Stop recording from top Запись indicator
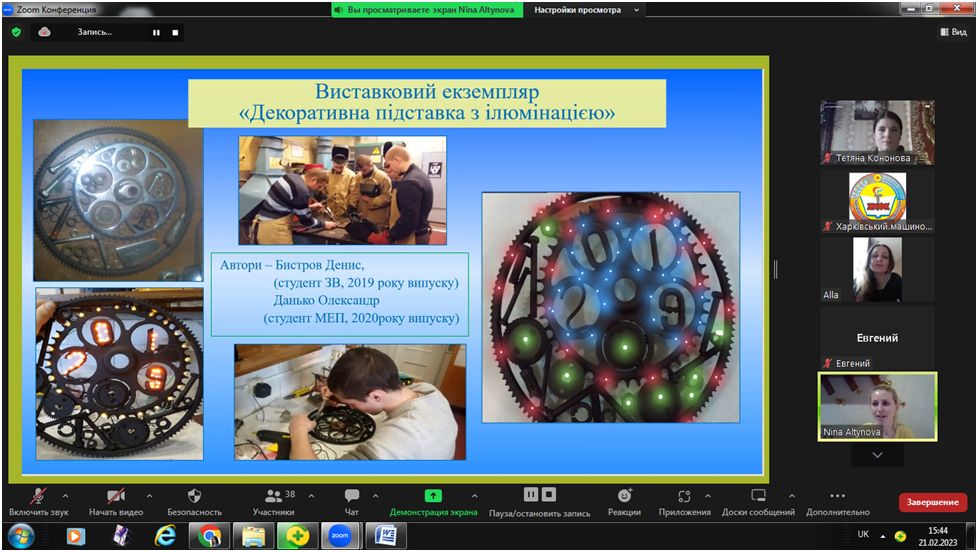This screenshot has height=552, width=978. (x=175, y=32)
